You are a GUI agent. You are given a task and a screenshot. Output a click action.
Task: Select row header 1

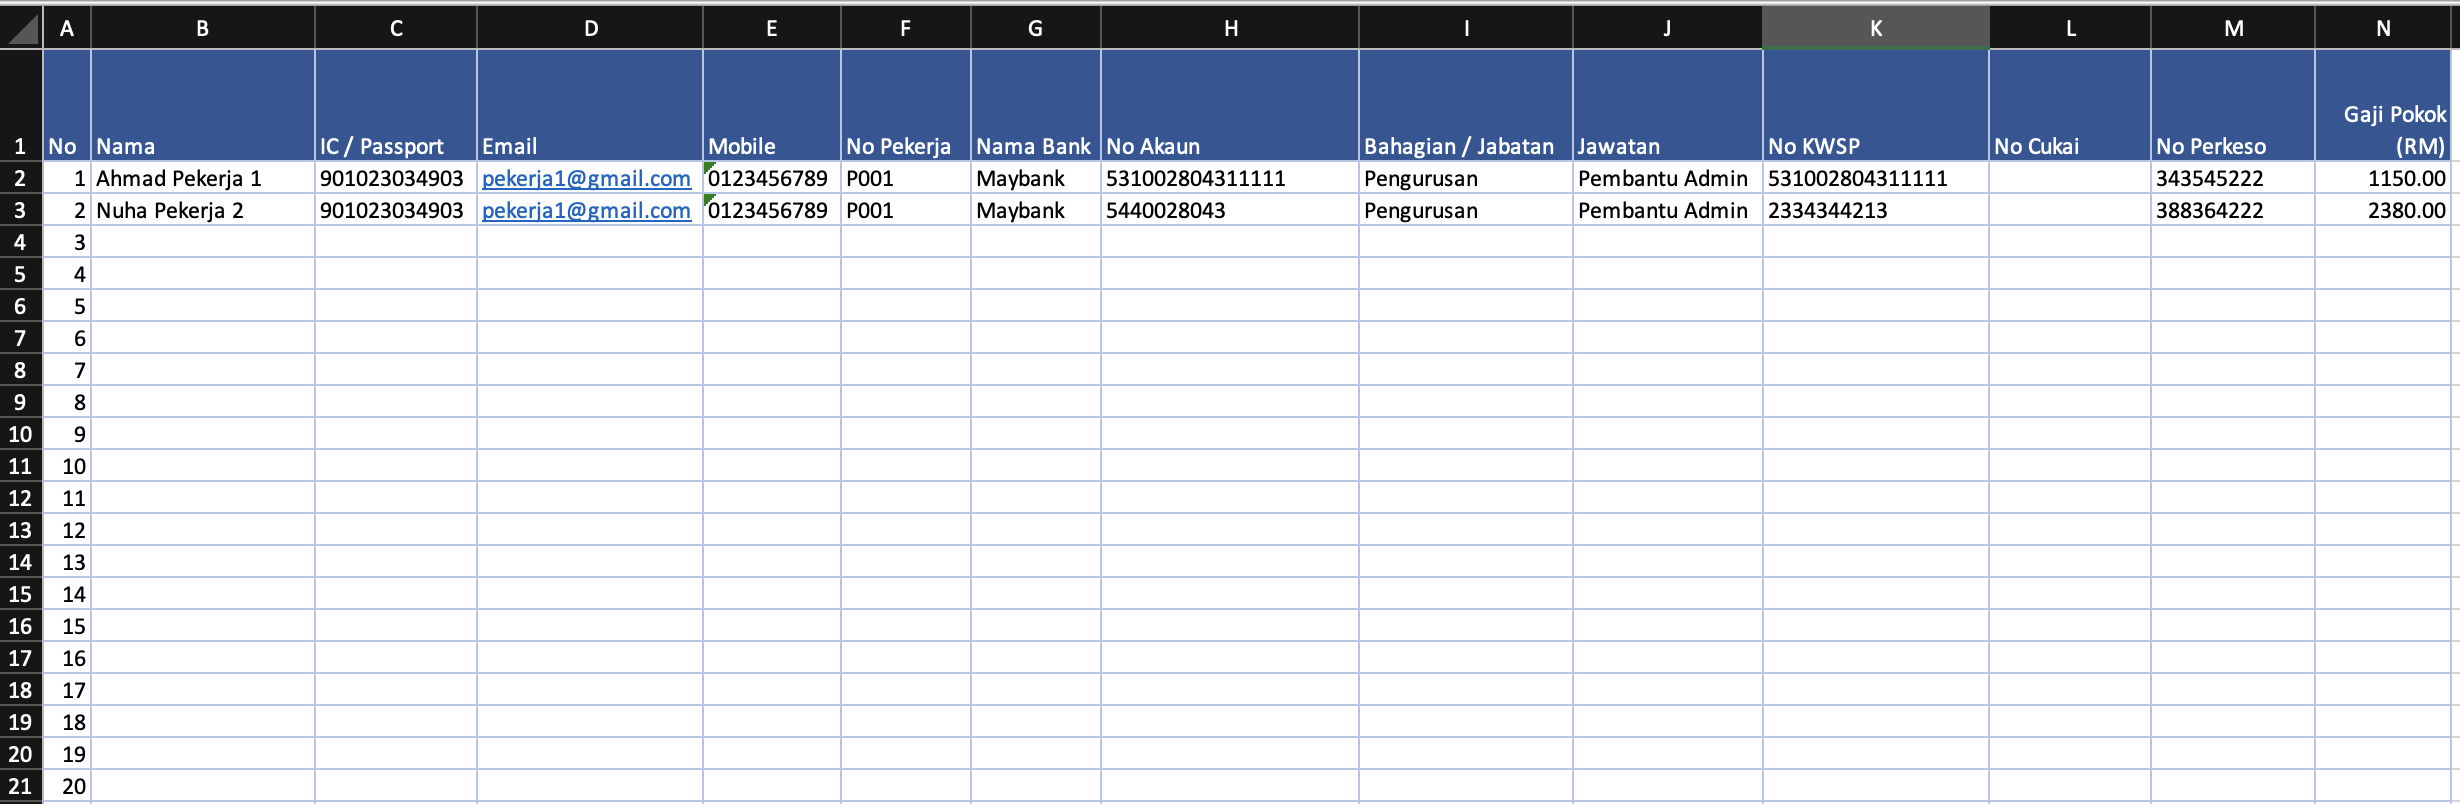(x=21, y=105)
